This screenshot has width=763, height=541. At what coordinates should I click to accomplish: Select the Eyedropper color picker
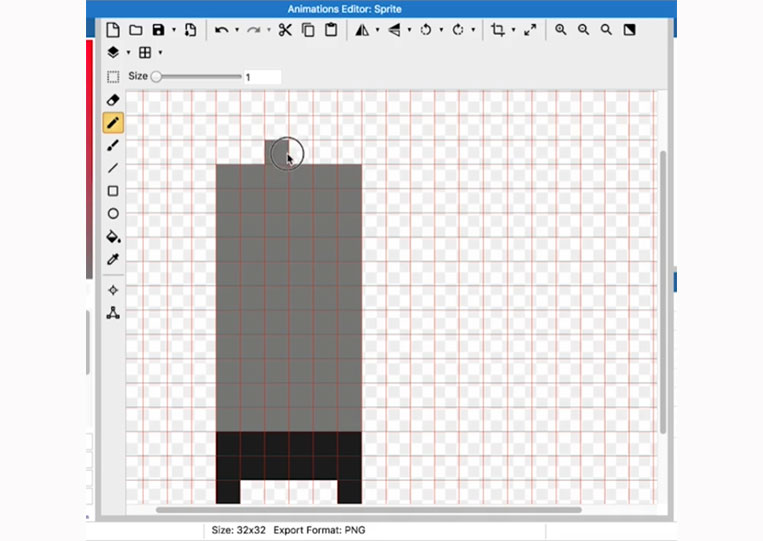pos(113,259)
